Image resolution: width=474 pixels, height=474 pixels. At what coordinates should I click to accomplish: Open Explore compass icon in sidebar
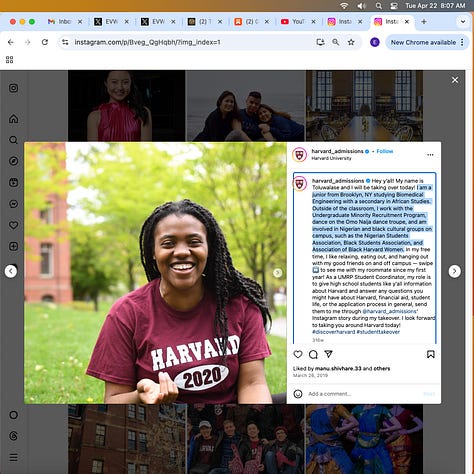[13, 161]
